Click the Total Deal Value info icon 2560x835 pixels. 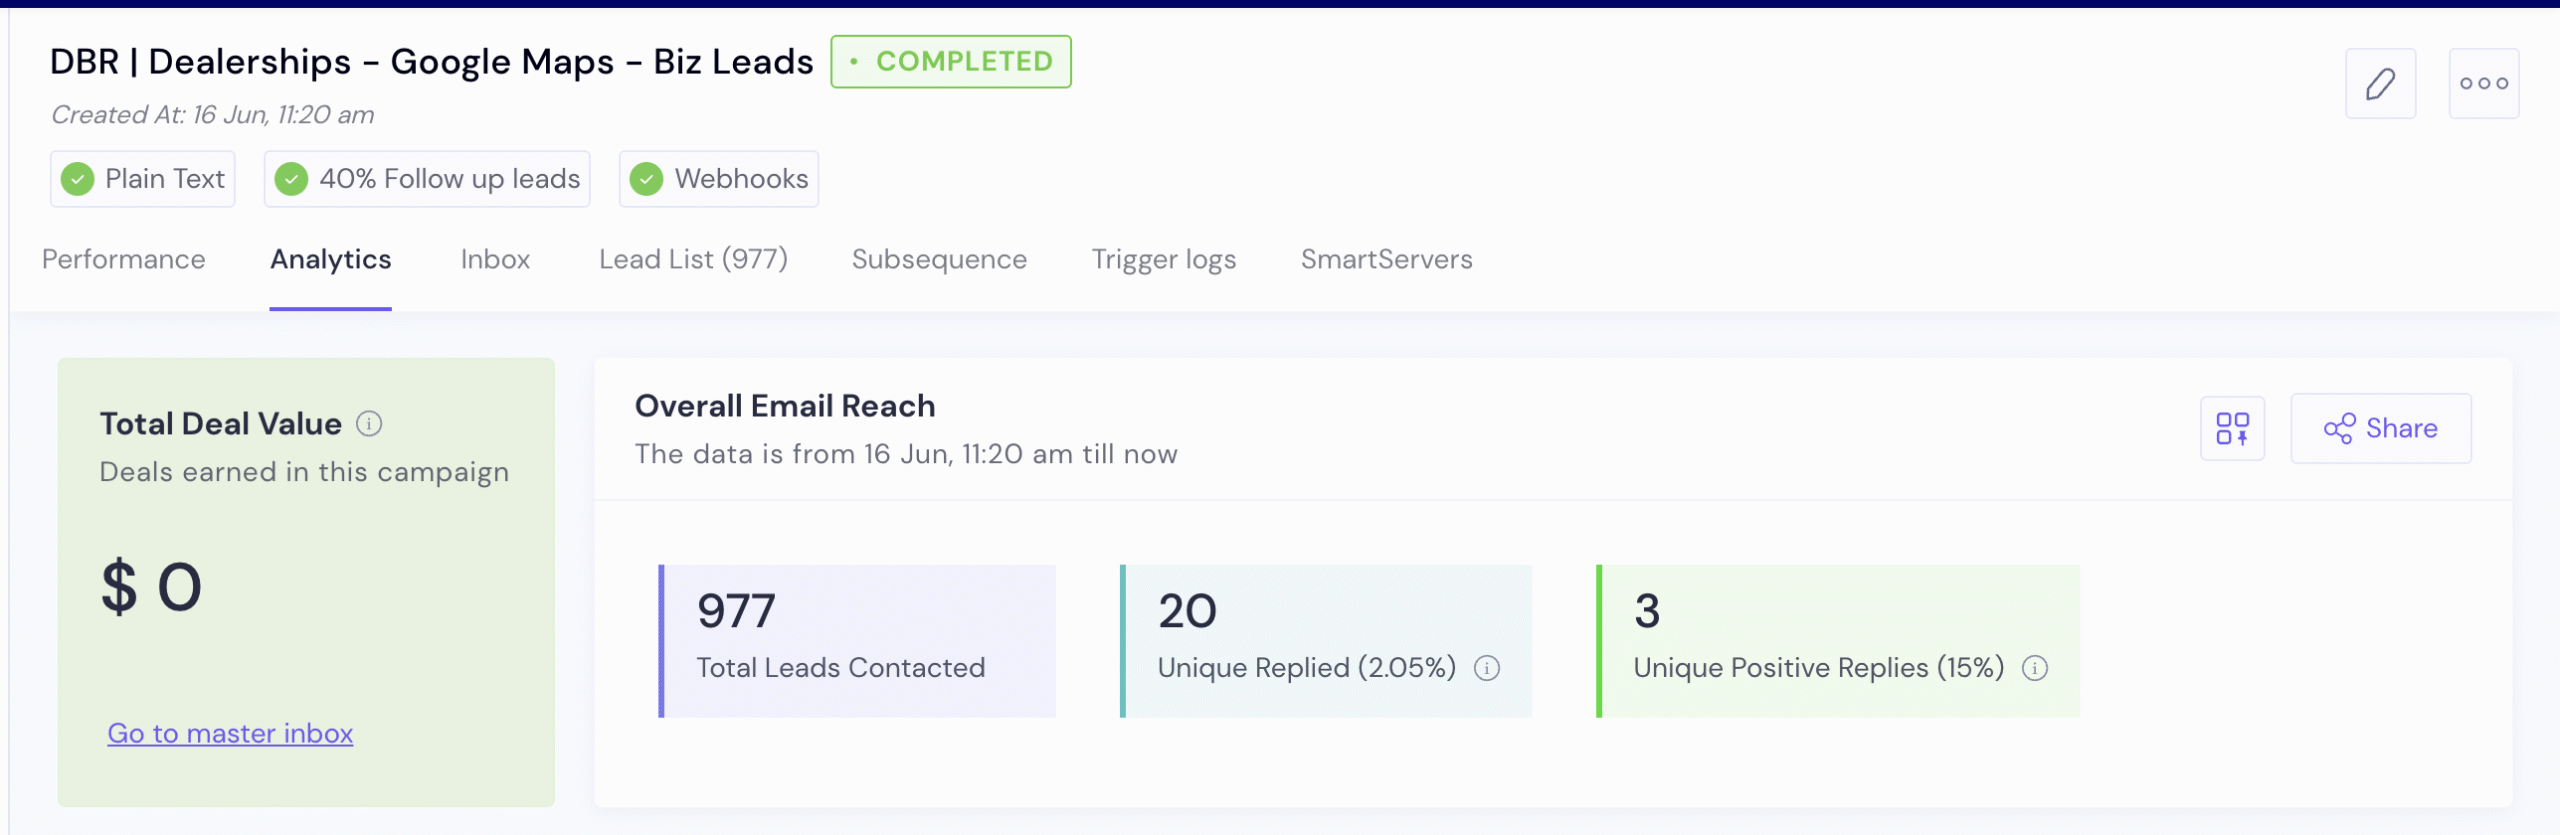click(x=369, y=424)
